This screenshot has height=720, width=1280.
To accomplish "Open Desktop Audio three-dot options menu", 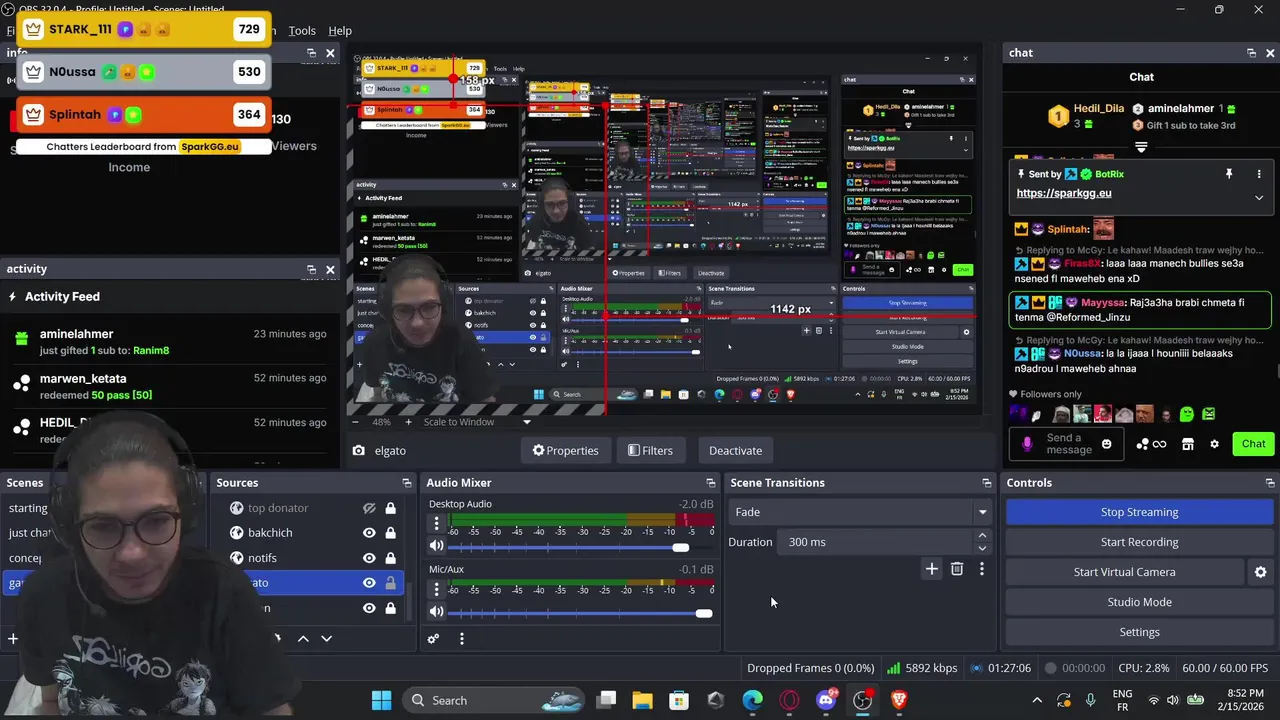I will coord(436,523).
